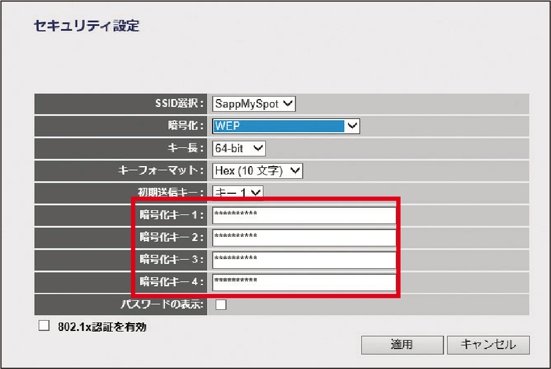Image resolution: width=551 pixels, height=369 pixels.
Task: Click the 暗号化キー 3 password field
Action: point(304,260)
